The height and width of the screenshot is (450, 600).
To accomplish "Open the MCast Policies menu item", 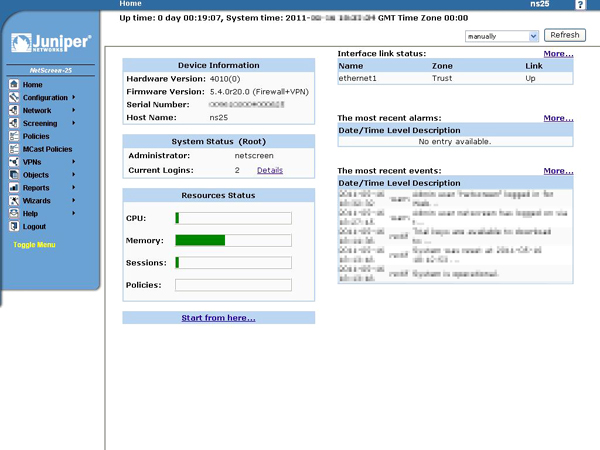I will pos(47,149).
